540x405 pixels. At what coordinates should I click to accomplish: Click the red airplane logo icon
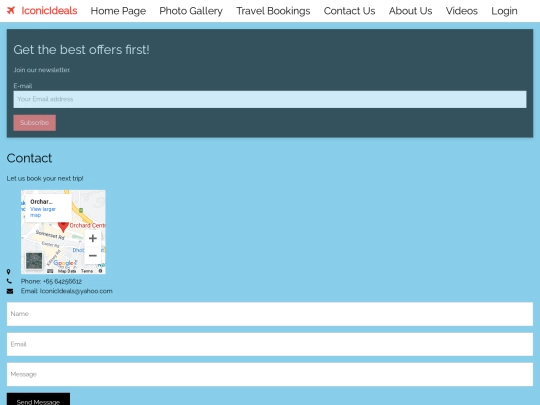(11, 11)
